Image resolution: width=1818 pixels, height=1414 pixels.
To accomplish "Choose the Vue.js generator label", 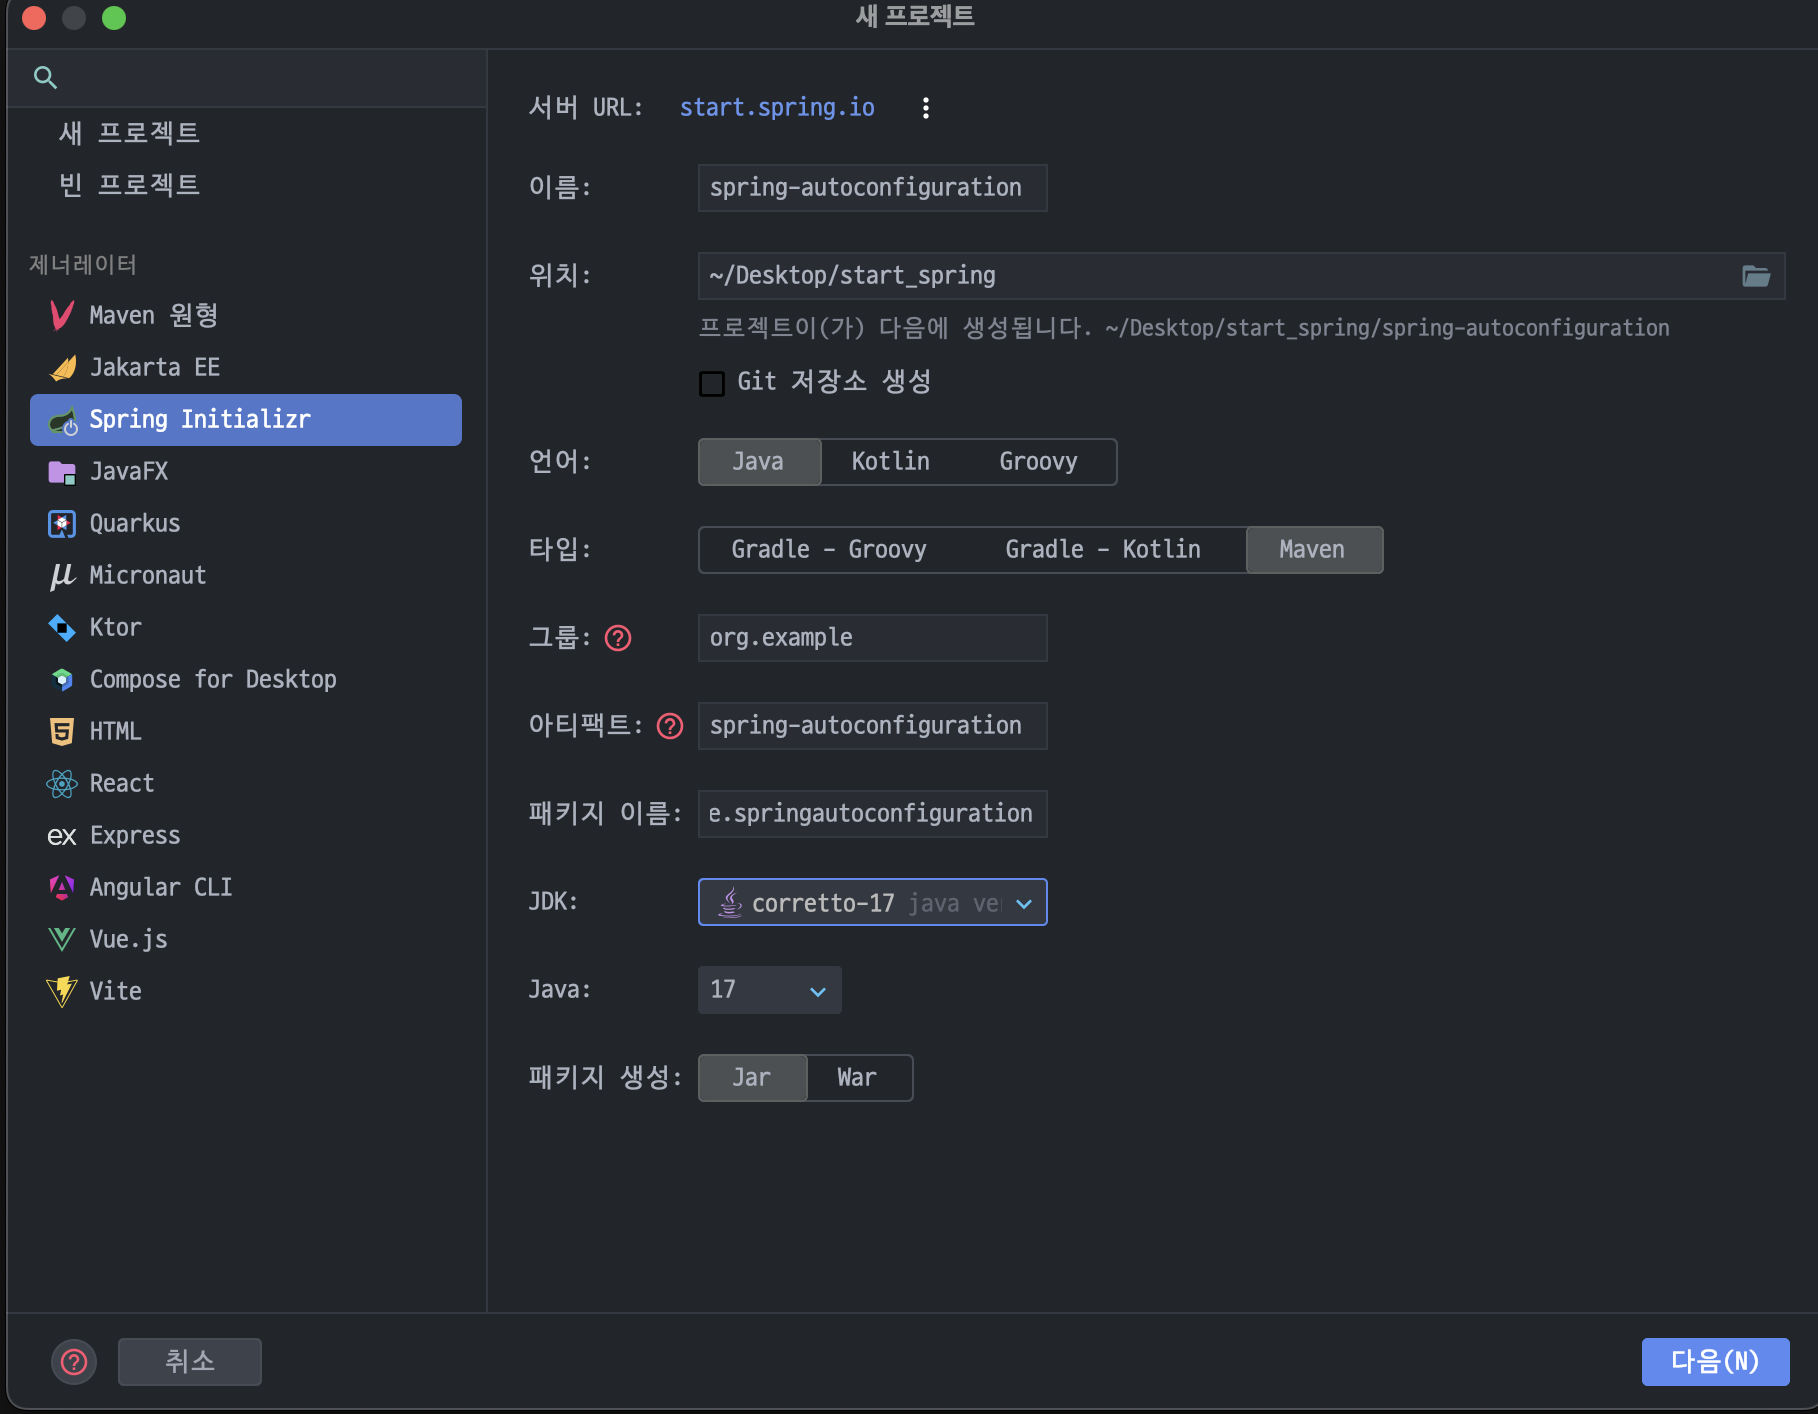I will point(129,940).
